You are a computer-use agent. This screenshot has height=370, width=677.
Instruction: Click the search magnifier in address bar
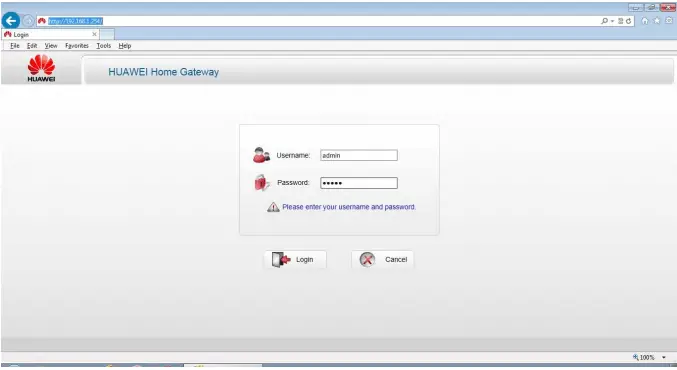tap(604, 21)
